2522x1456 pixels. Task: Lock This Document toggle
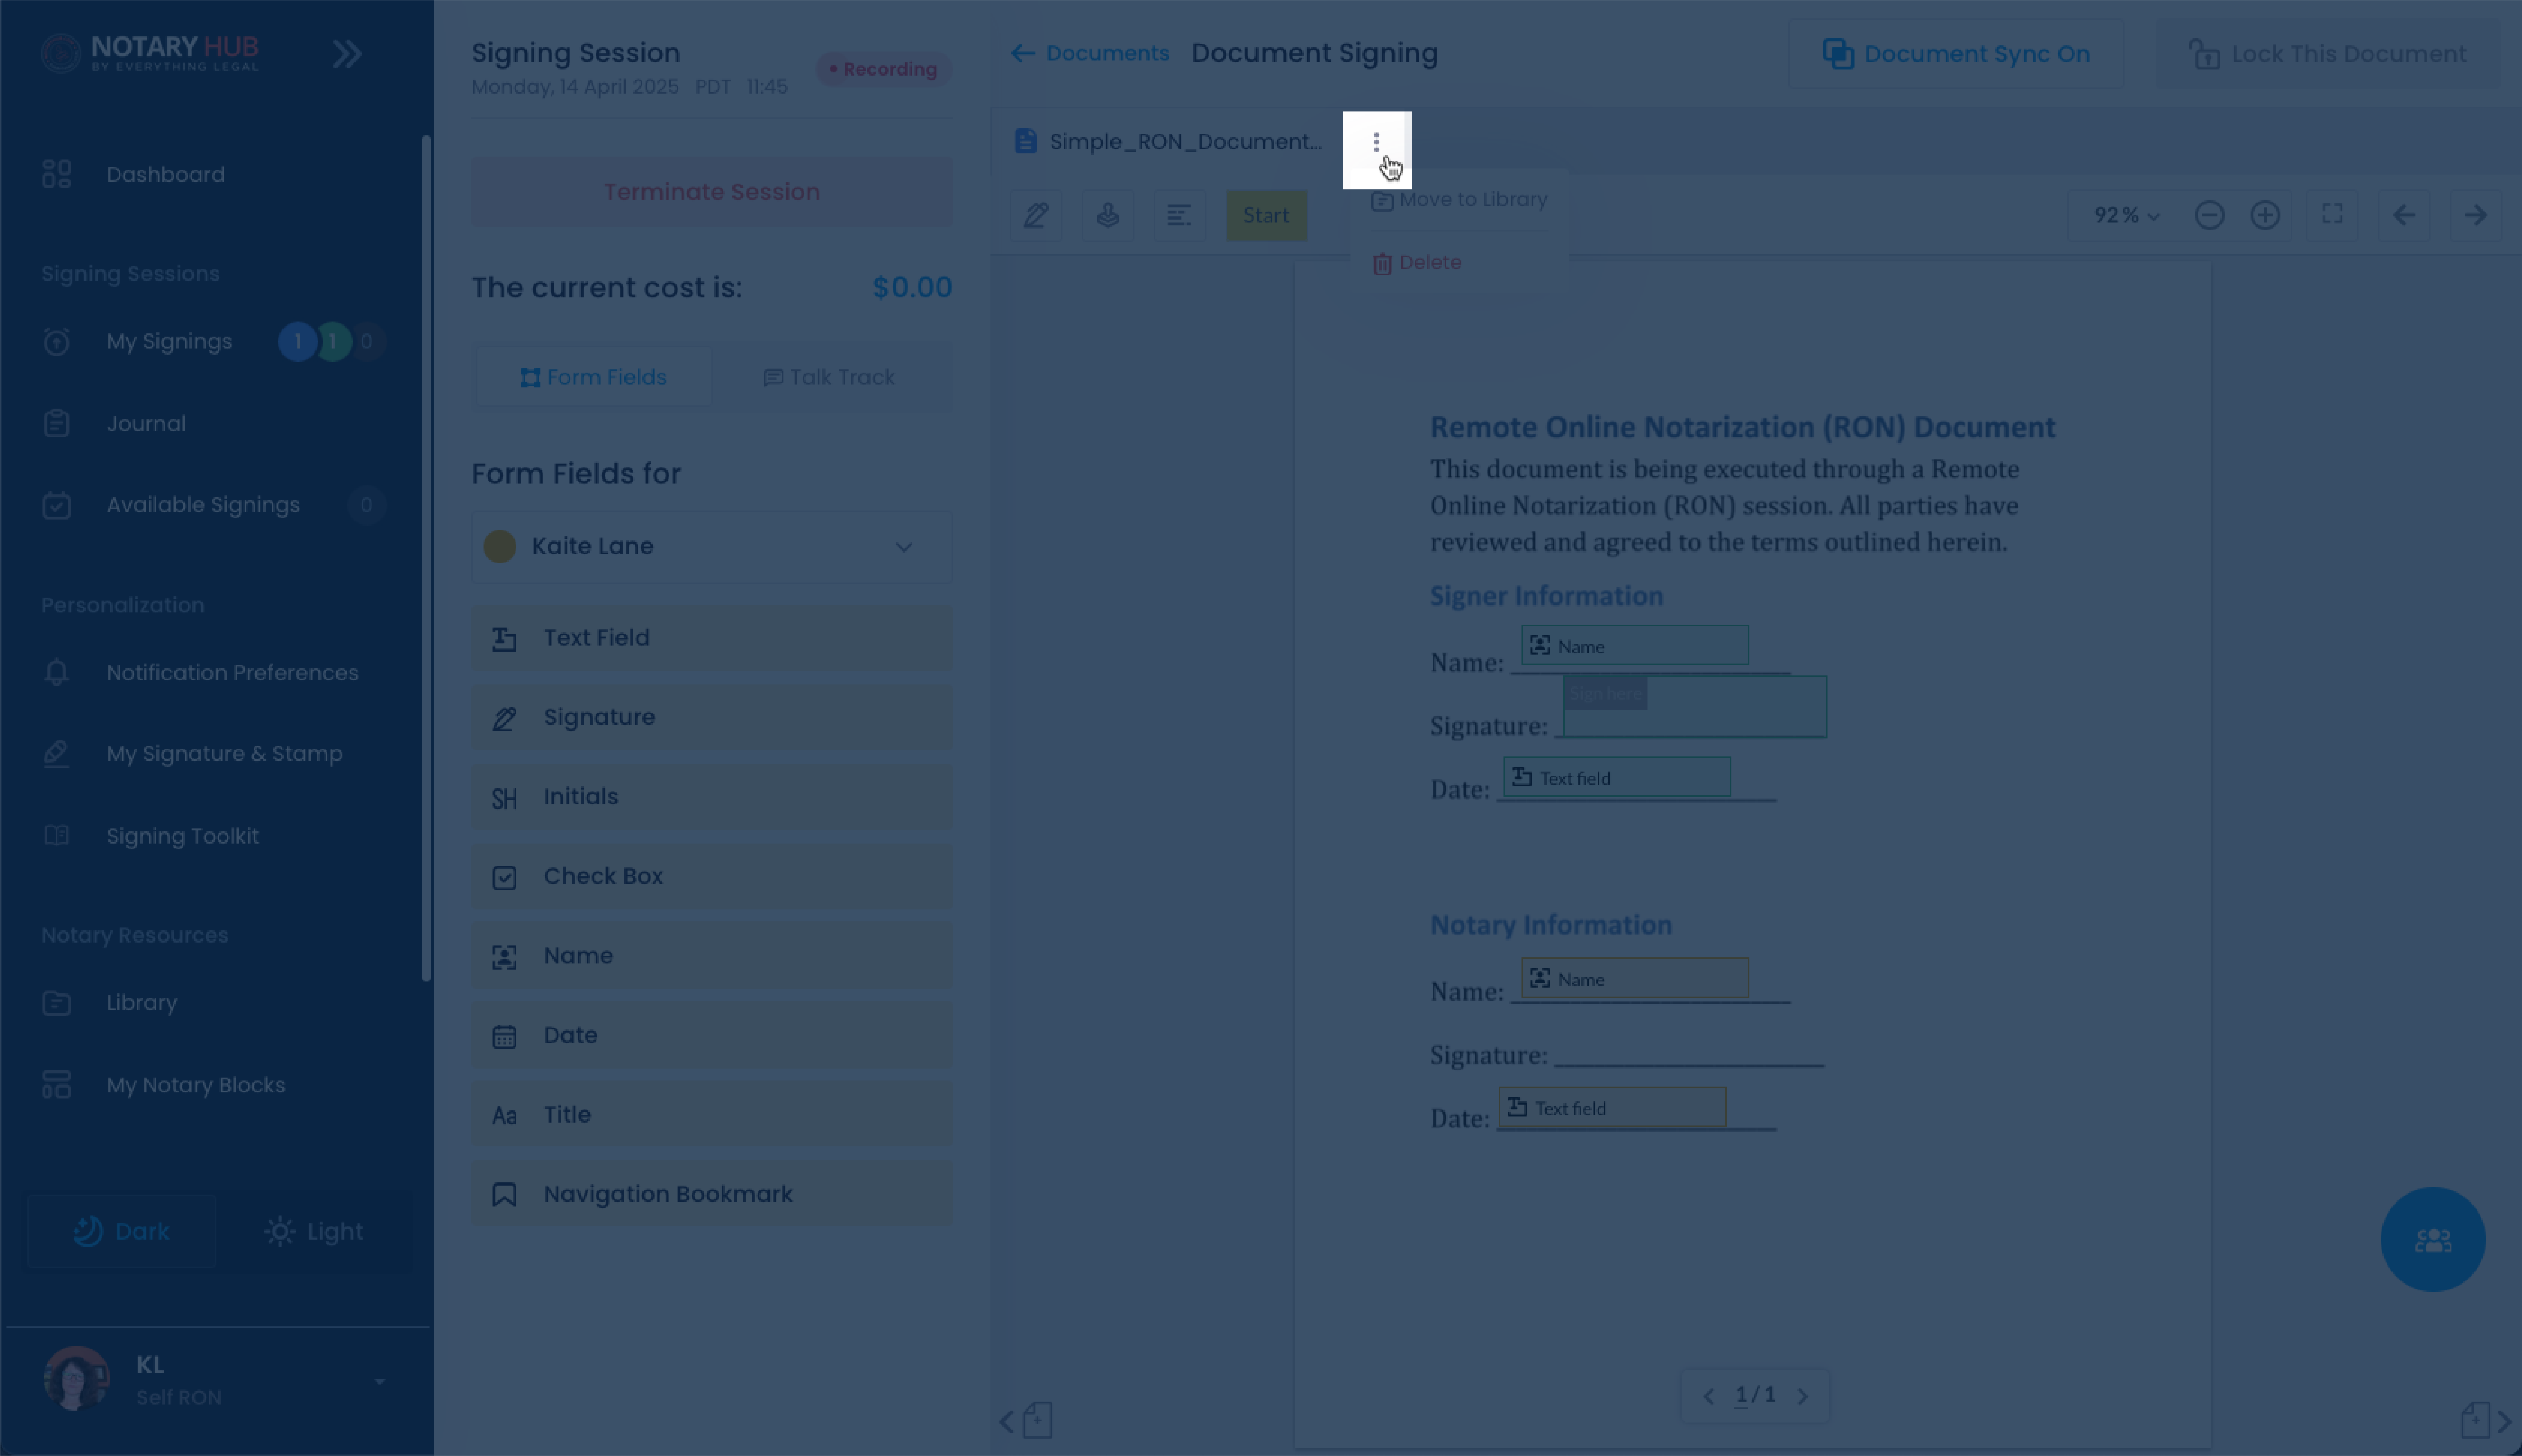[x=2328, y=54]
